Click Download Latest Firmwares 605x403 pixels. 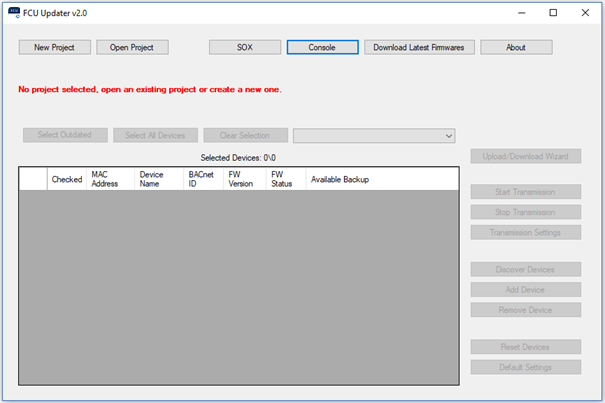tap(419, 47)
